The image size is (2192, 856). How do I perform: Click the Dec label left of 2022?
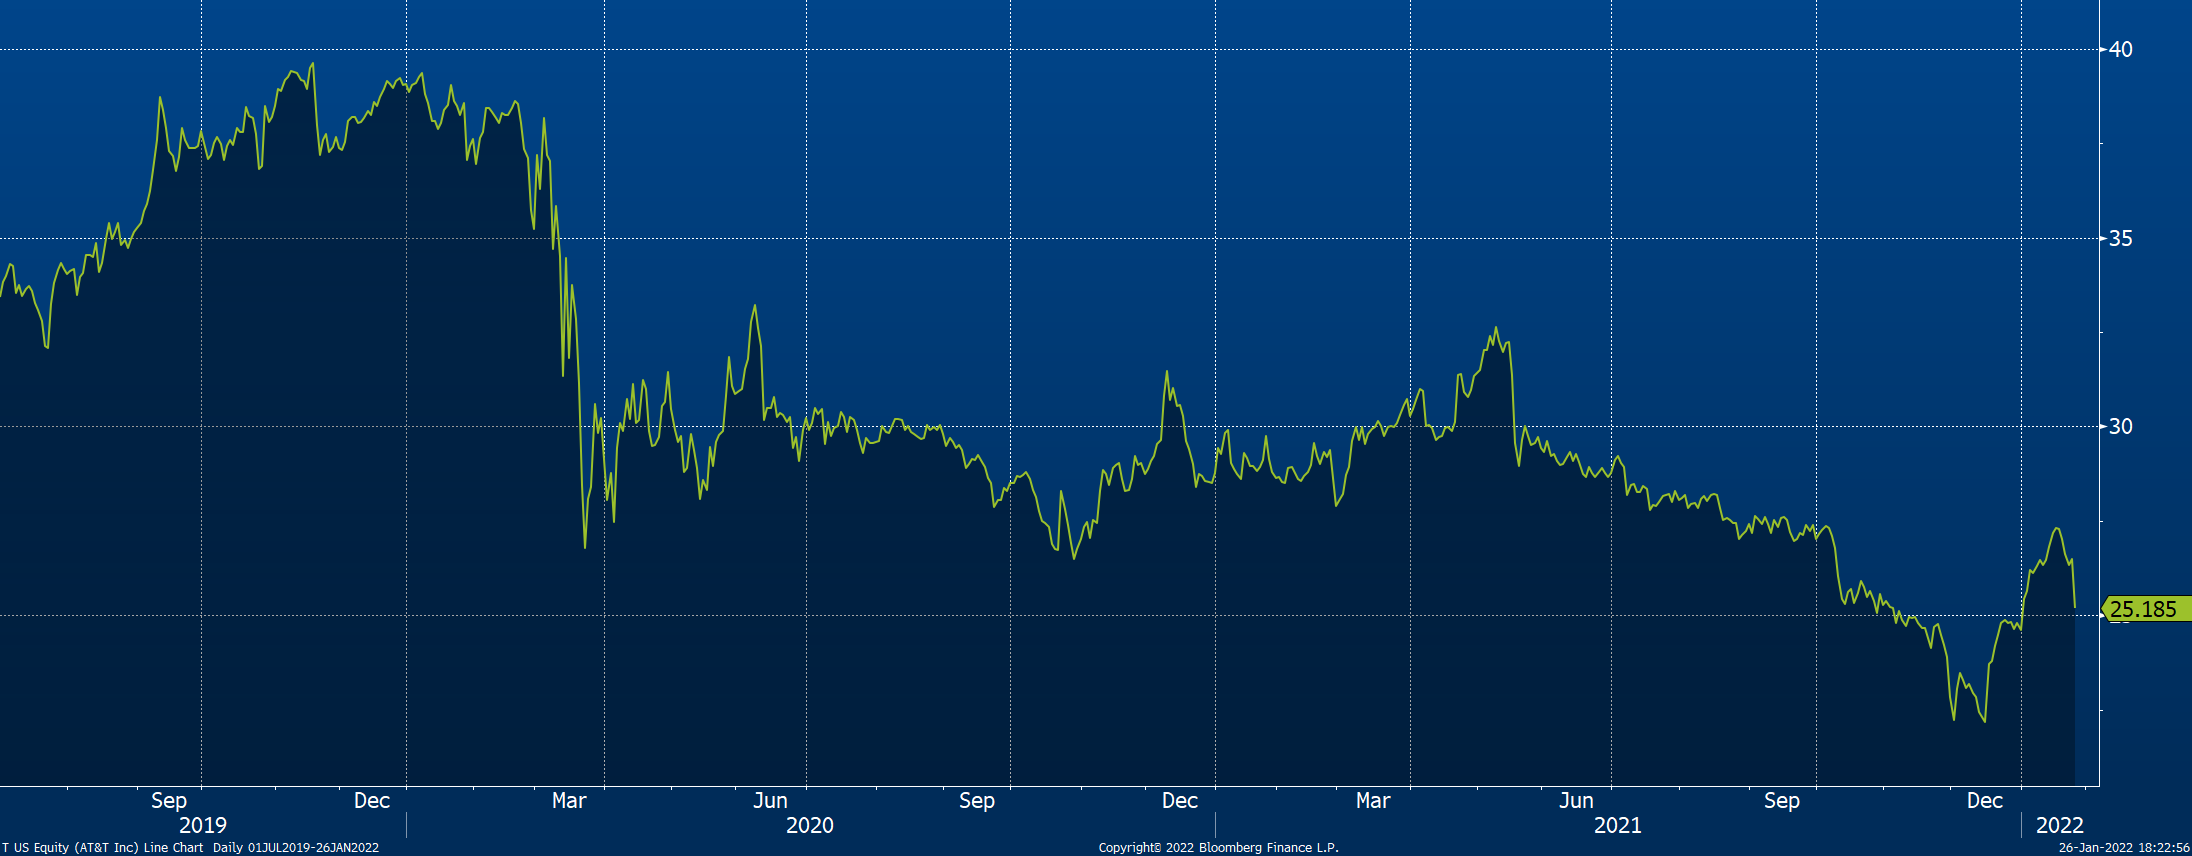click(1984, 800)
